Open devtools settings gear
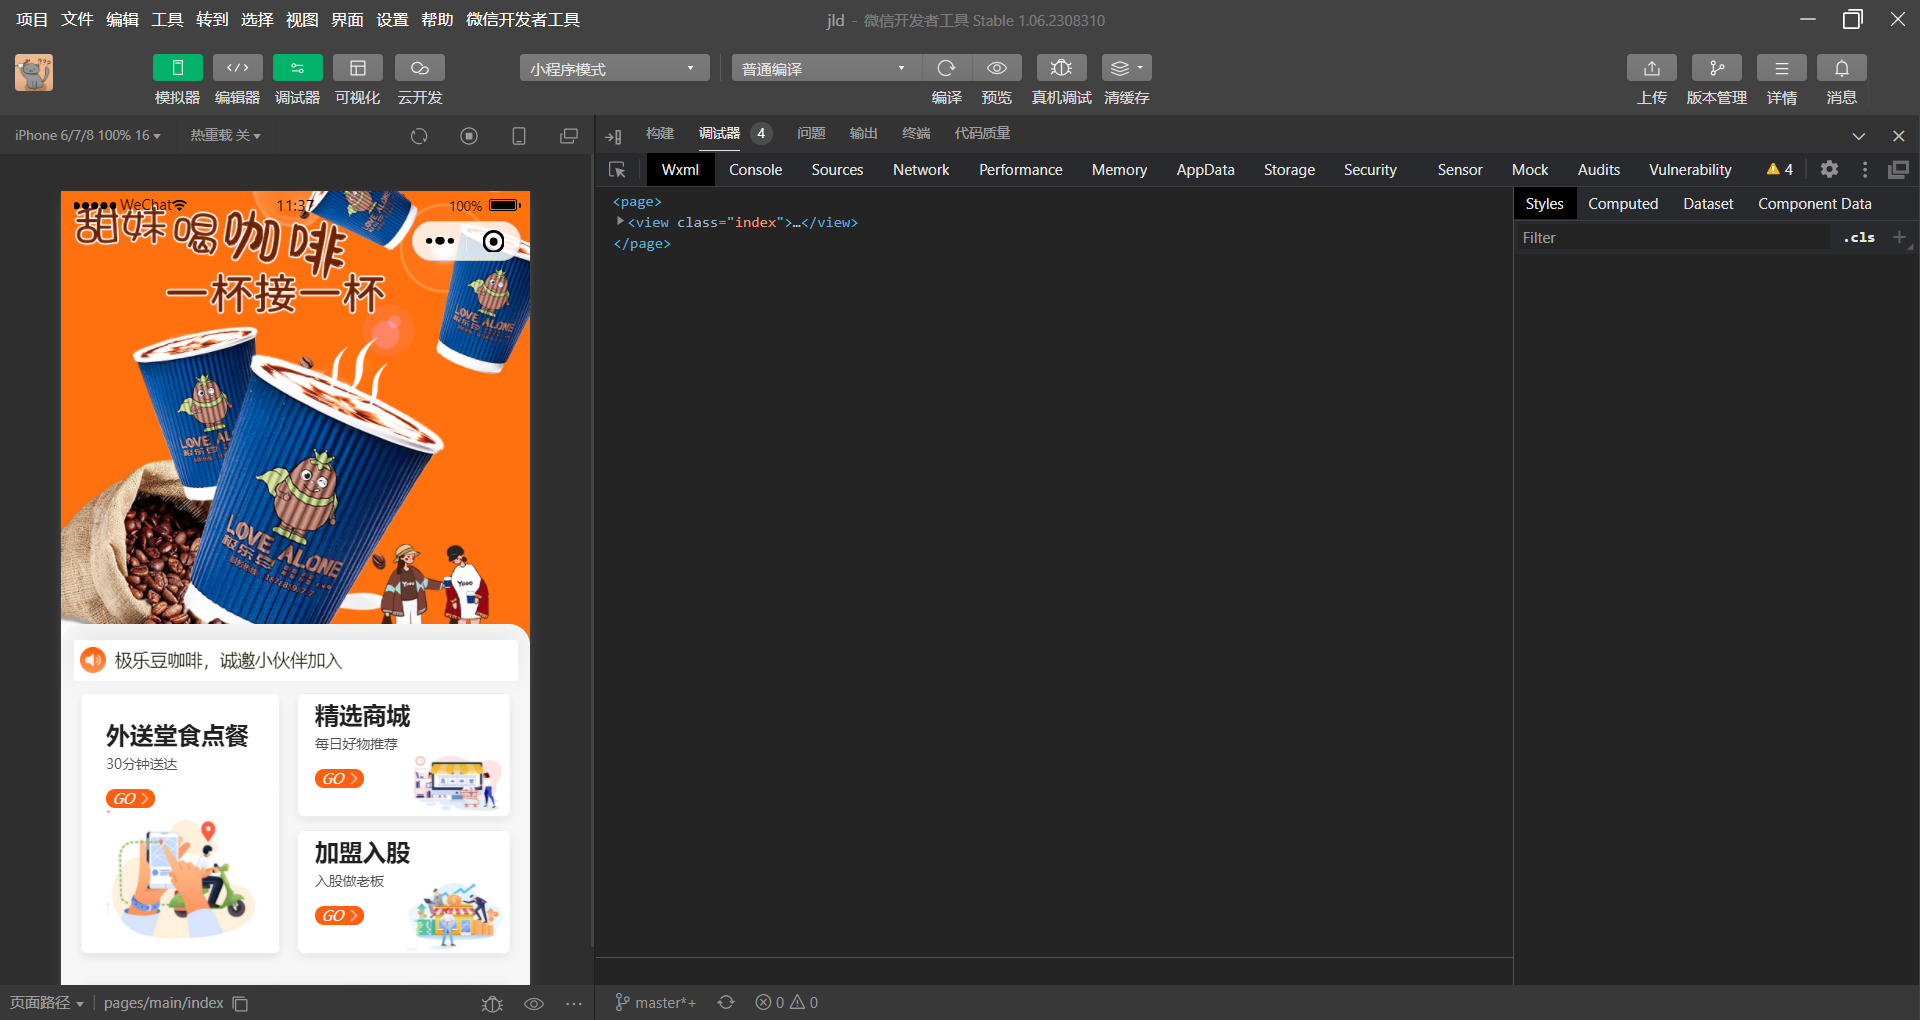Screen dimensions: 1920x1020 (1829, 170)
